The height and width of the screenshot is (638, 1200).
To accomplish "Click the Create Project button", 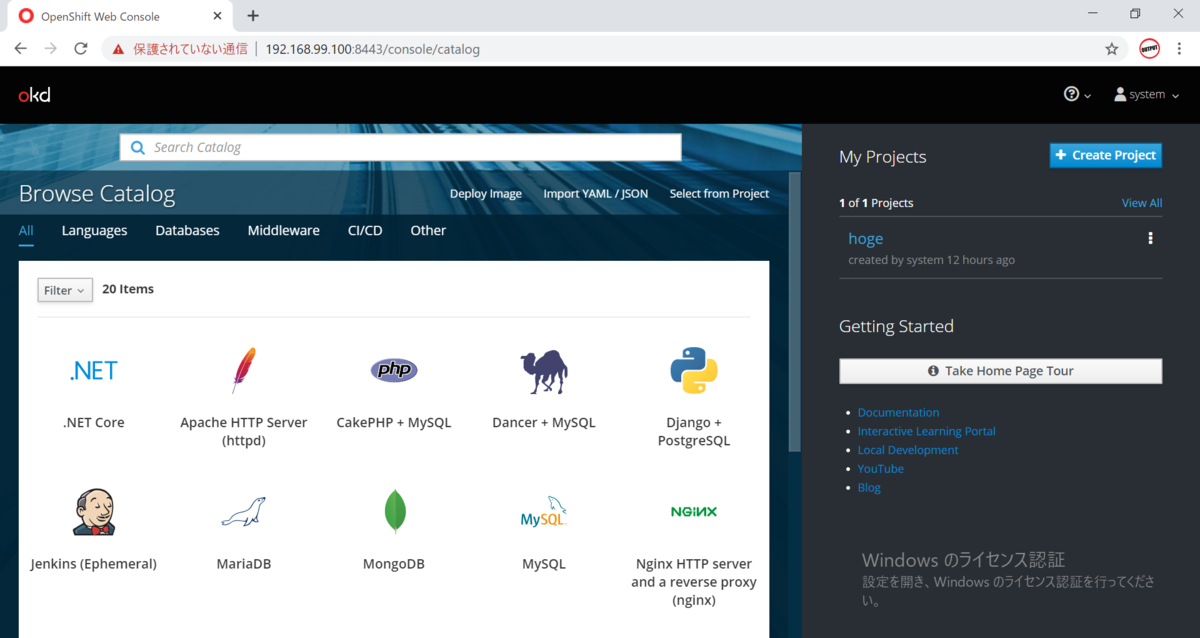I will click(x=1105, y=154).
